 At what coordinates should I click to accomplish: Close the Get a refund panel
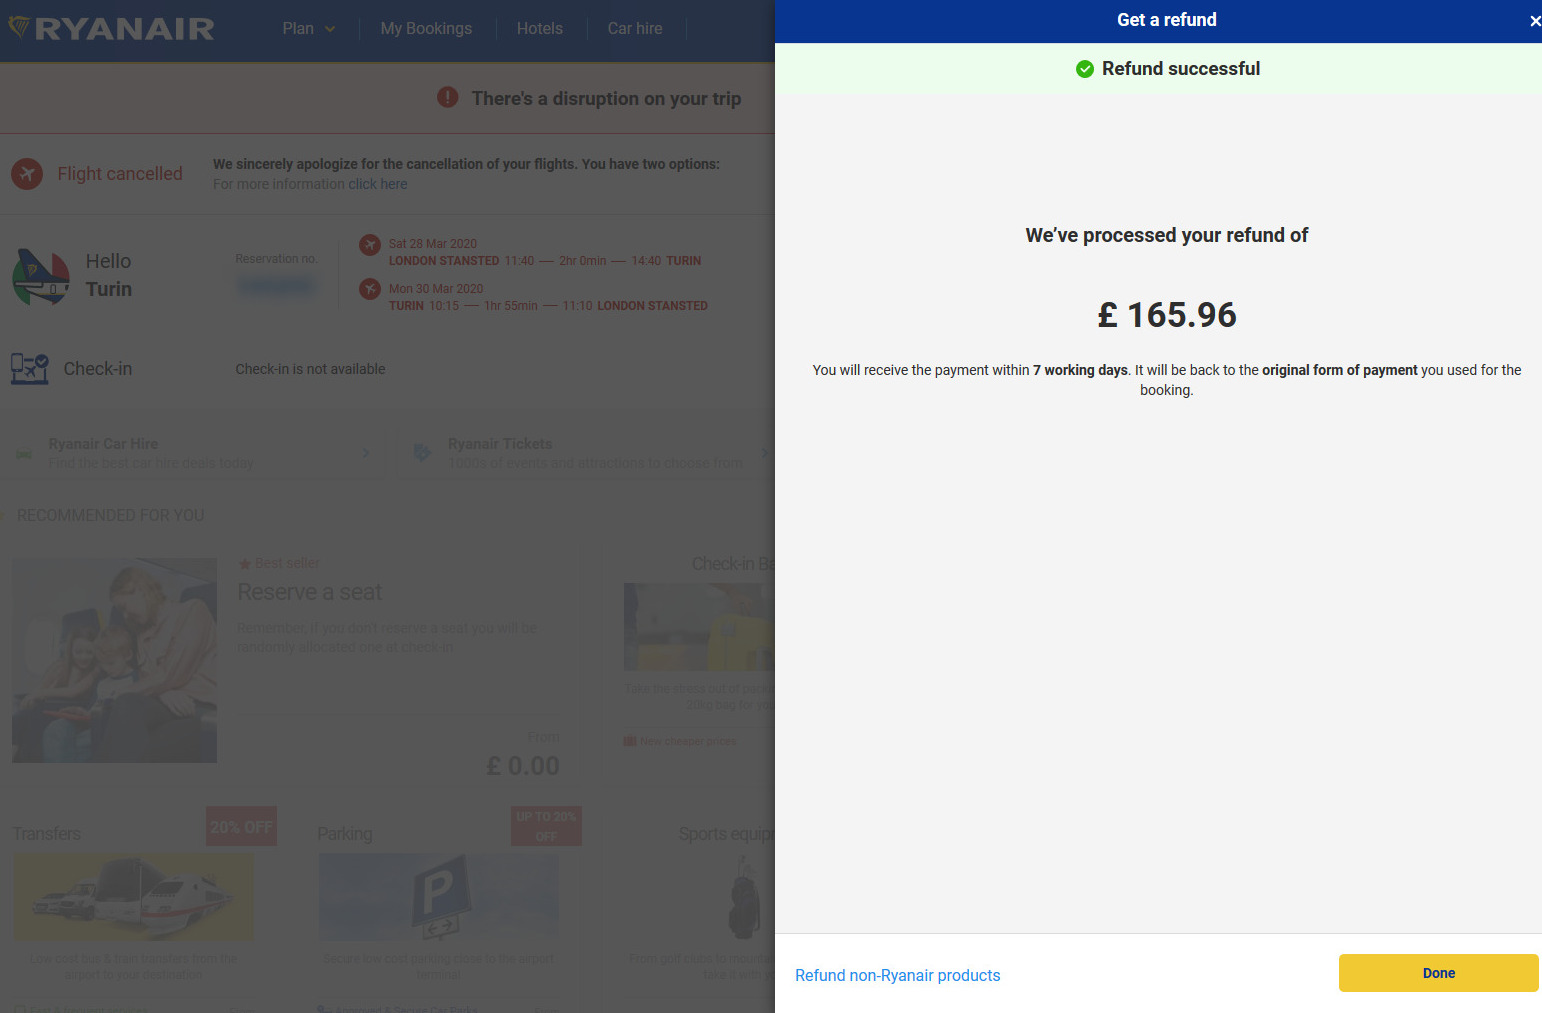(x=1534, y=21)
